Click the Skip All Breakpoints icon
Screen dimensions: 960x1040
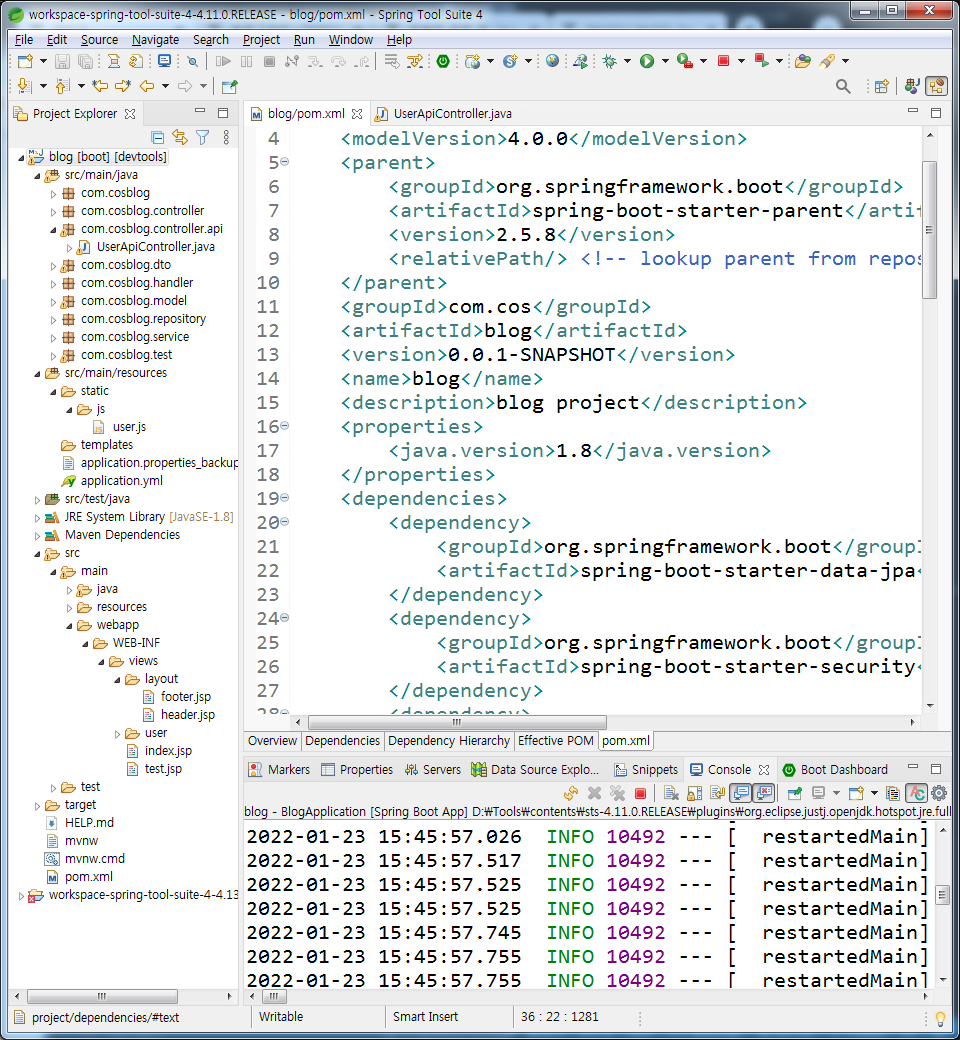point(192,62)
